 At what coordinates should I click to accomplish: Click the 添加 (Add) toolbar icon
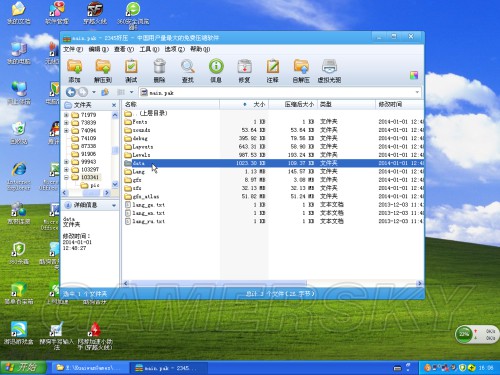[74, 66]
